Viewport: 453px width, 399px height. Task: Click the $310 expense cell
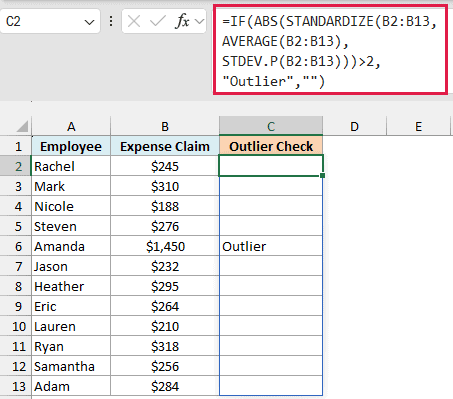(165, 186)
